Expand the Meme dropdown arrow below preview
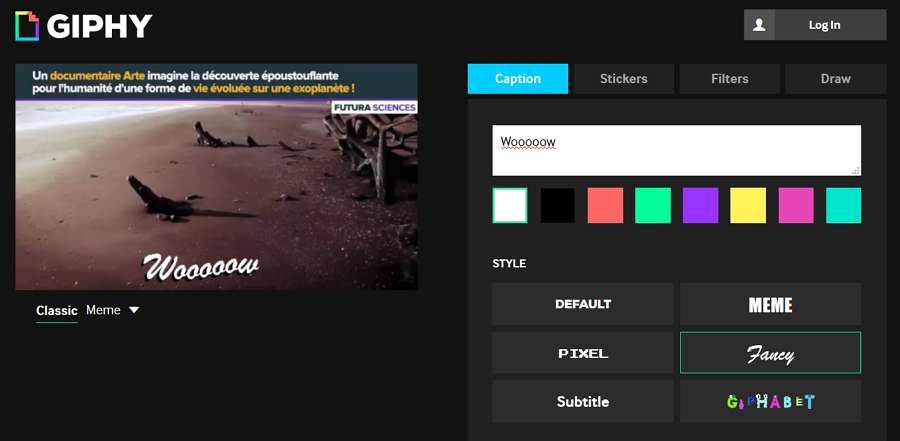 [x=134, y=310]
